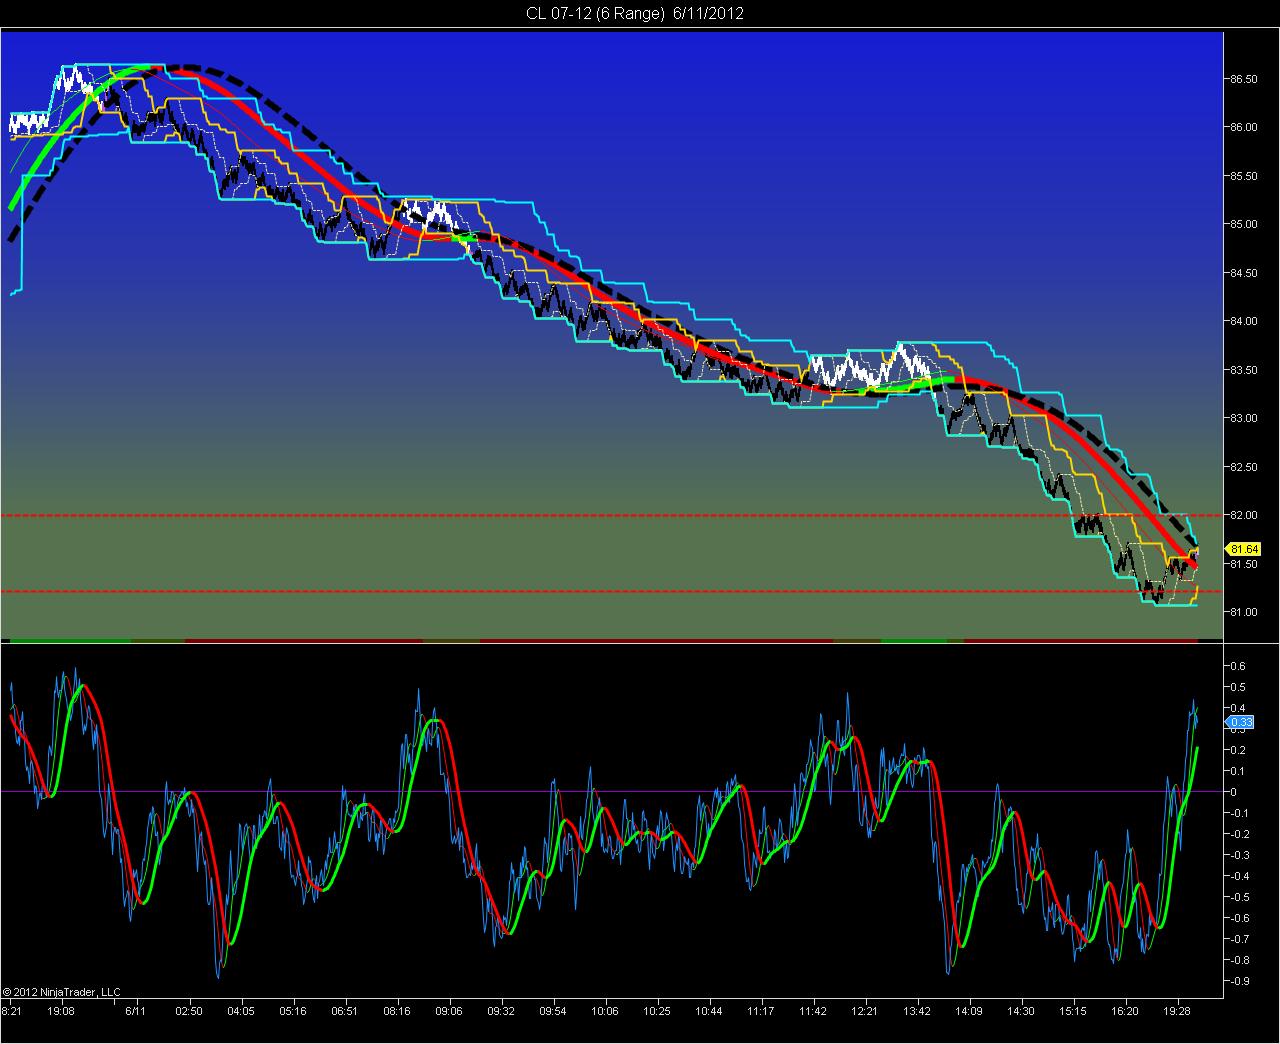The width and height of the screenshot is (1280, 1044).
Task: Click the 13:42 time axis label
Action: click(917, 1011)
